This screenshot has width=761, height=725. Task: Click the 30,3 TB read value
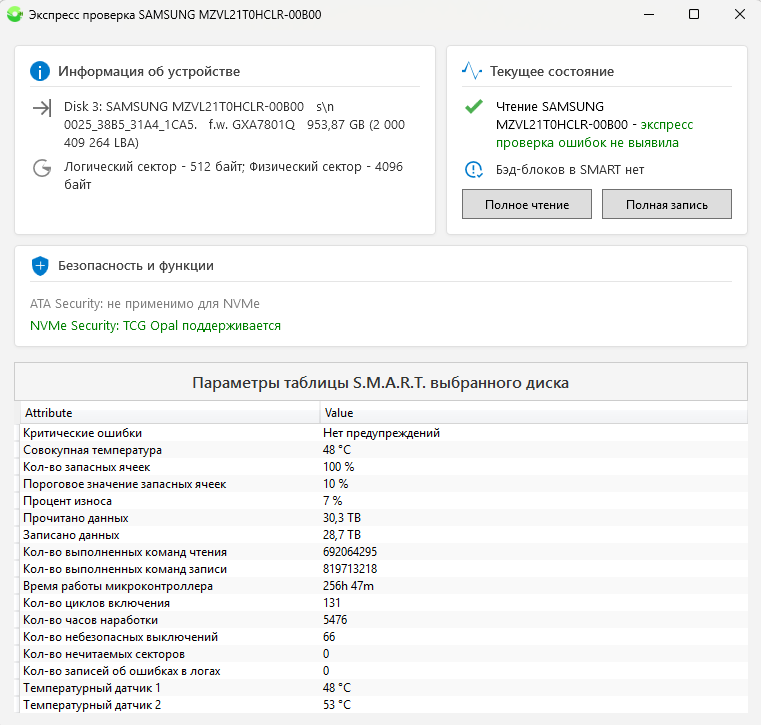coord(342,518)
